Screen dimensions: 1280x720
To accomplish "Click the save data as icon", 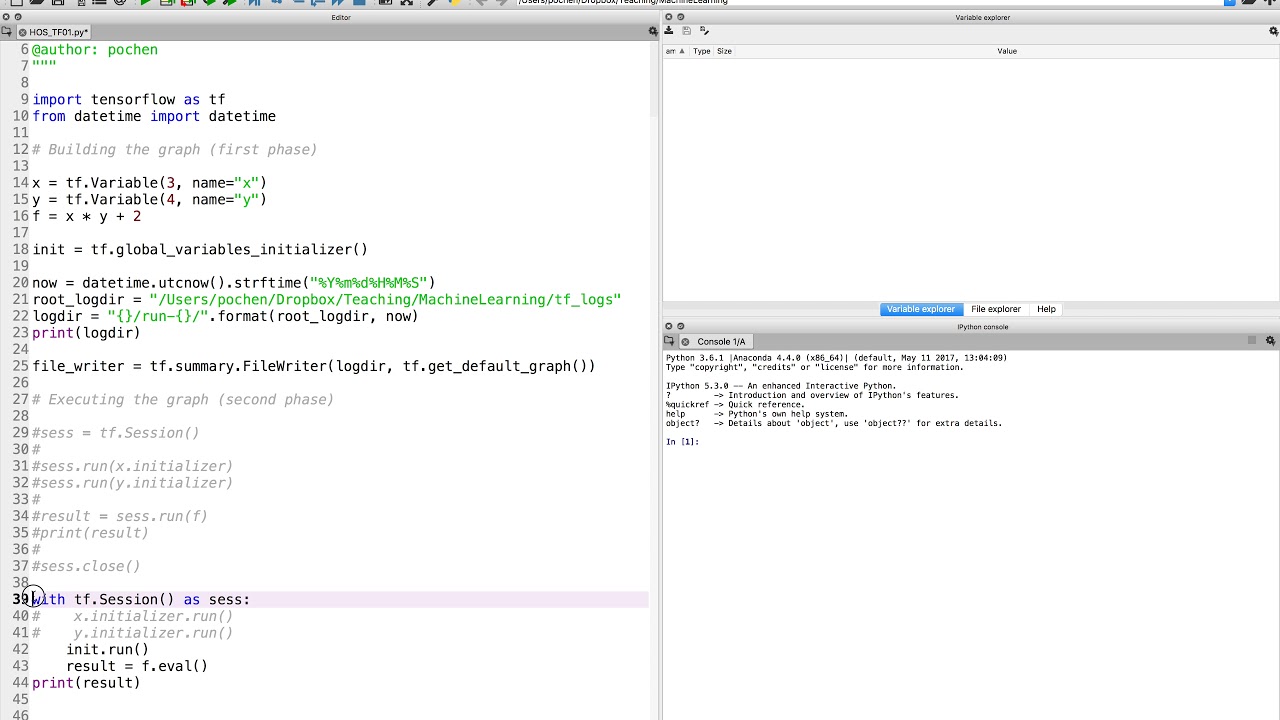I will 704,31.
